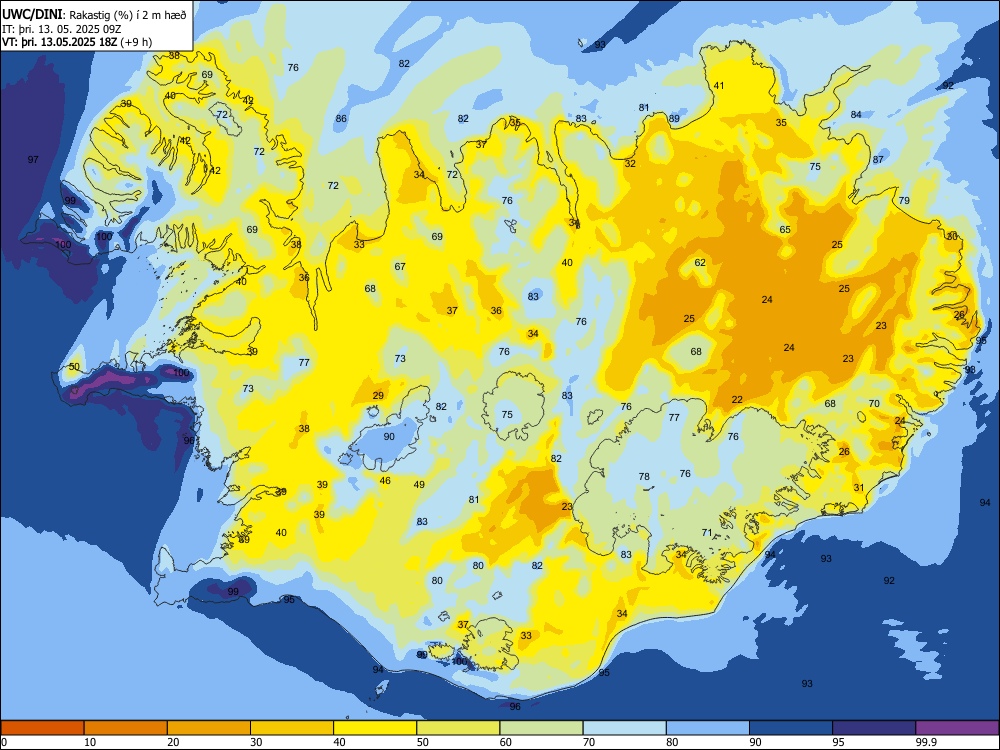Click the '62' humidity value in the northeast
This screenshot has width=1000, height=750.
click(700, 262)
